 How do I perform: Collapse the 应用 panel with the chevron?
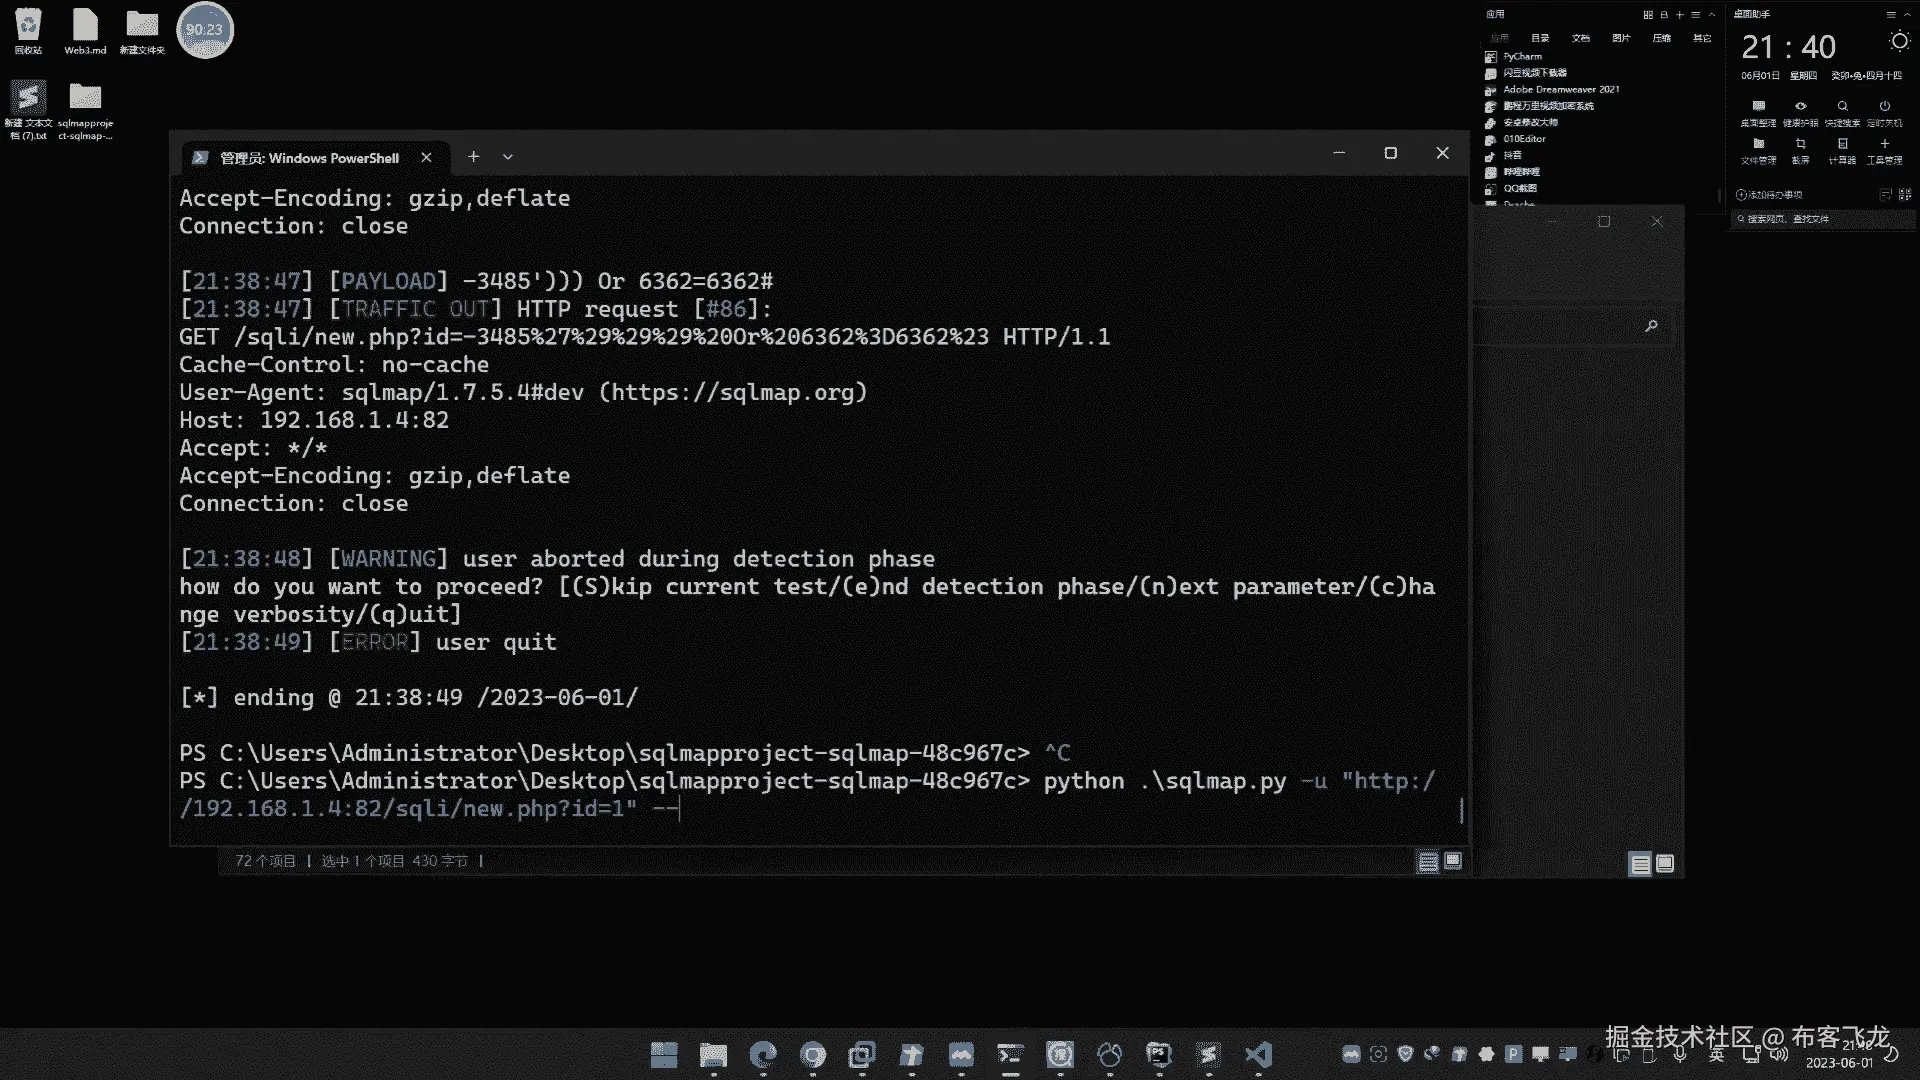click(x=1712, y=15)
